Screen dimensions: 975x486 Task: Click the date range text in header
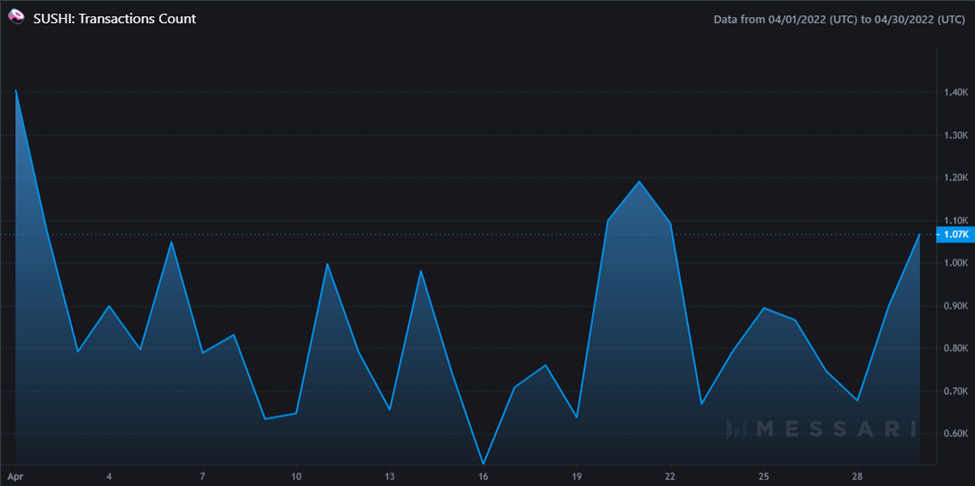click(839, 19)
